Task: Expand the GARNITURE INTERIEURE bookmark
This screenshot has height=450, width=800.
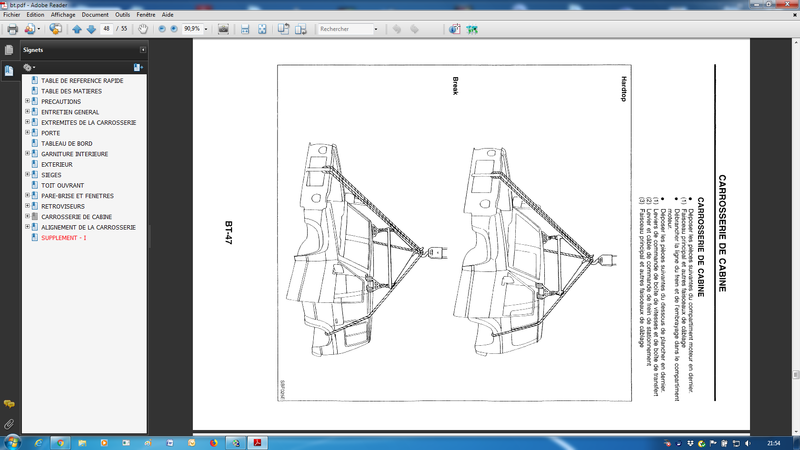Action: point(28,153)
